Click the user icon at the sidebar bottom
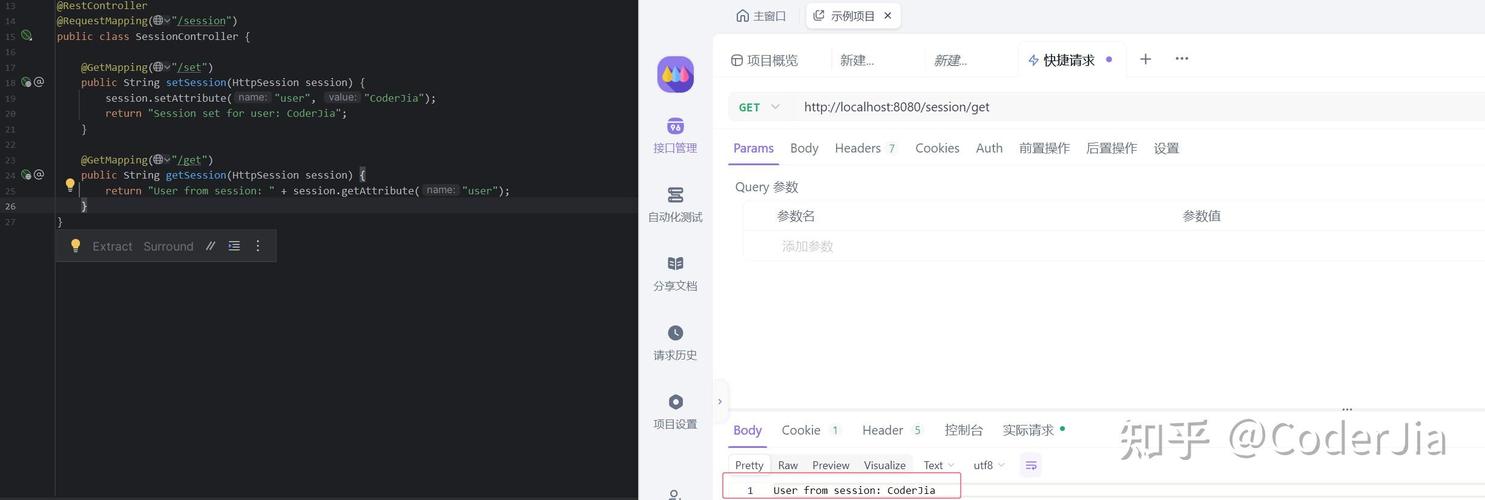 point(675,494)
